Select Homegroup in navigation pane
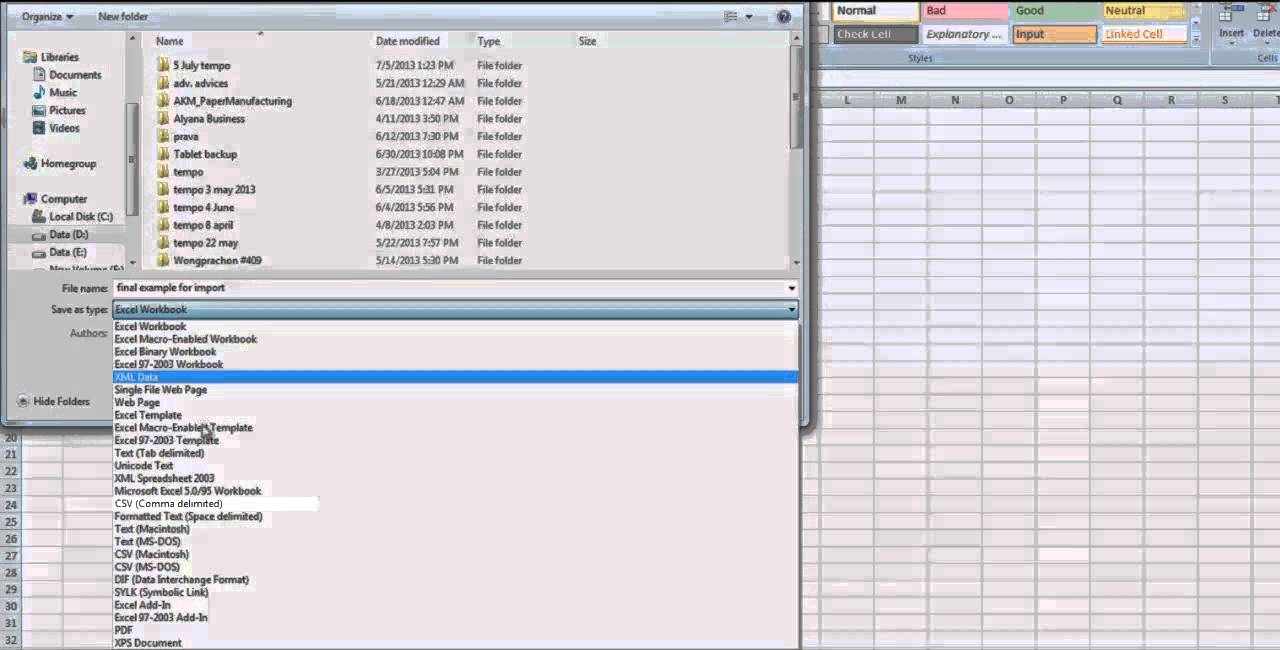The image size is (1280, 650). [x=68, y=163]
